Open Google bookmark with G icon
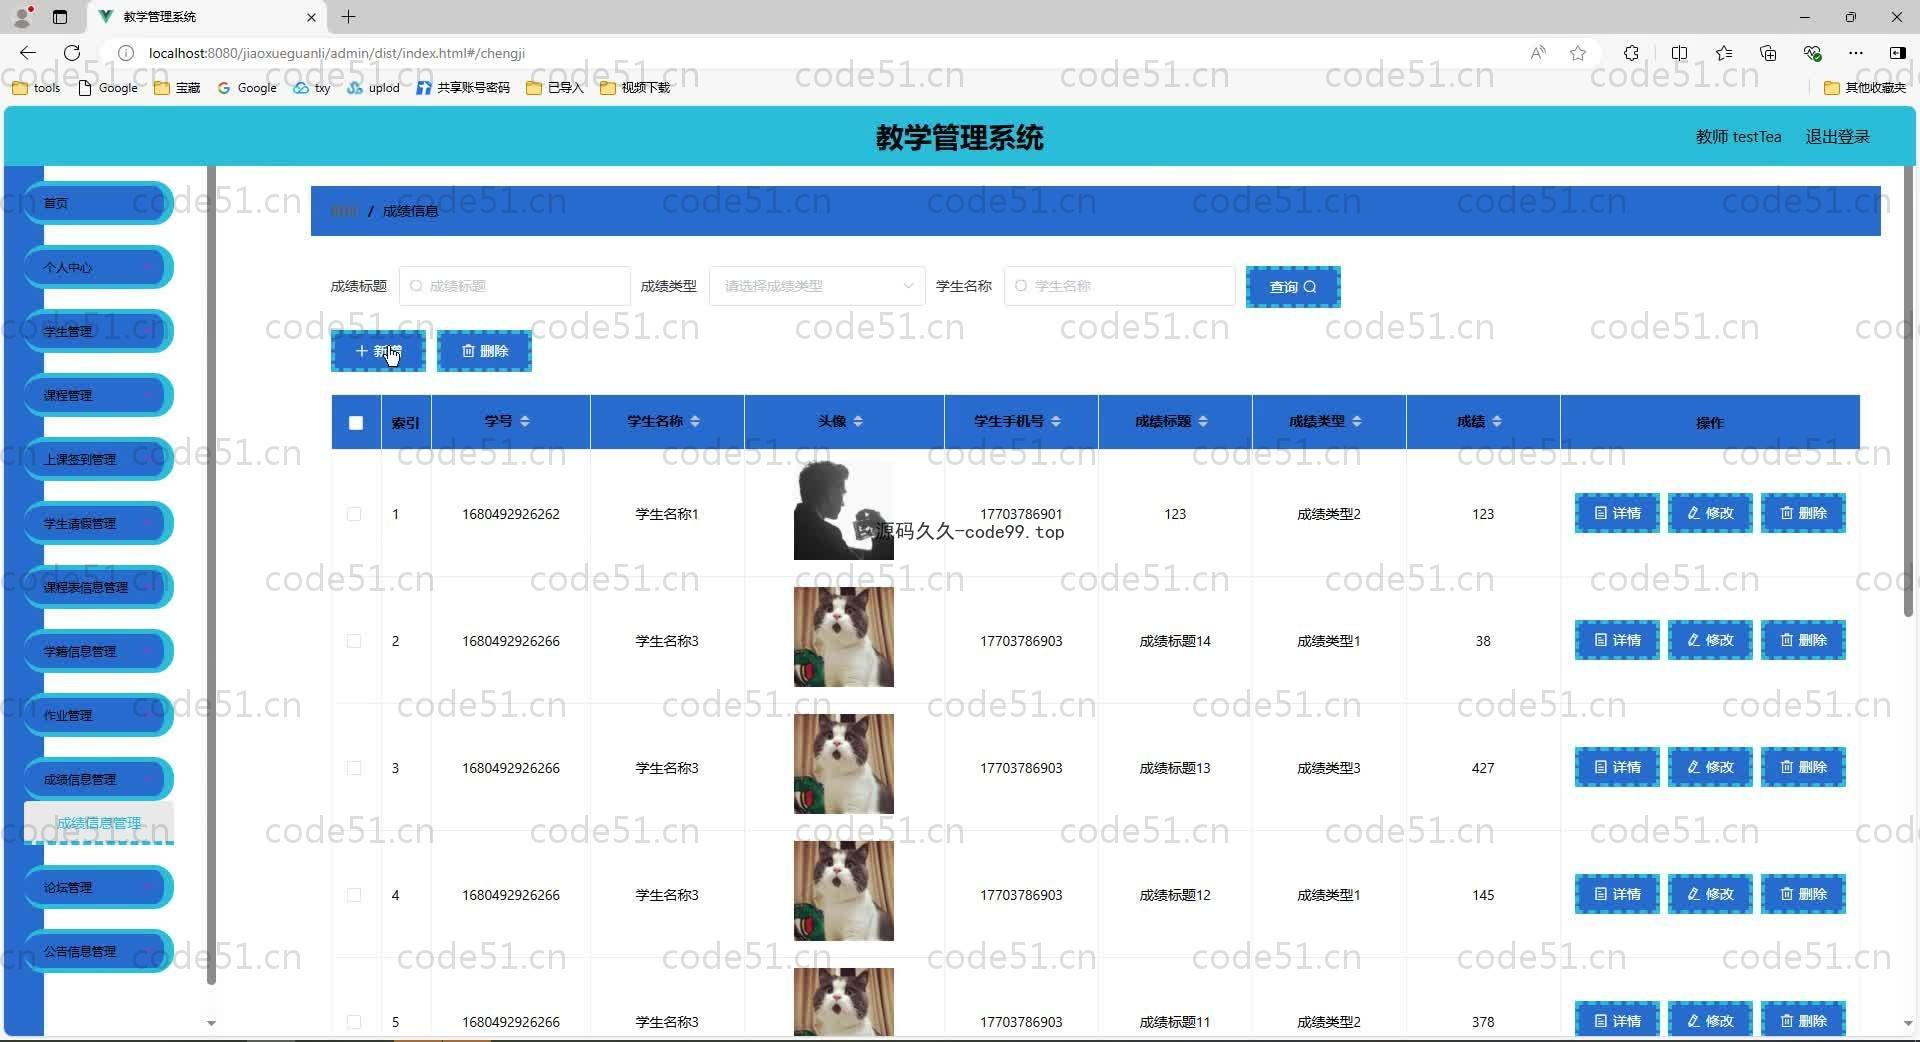The width and height of the screenshot is (1920, 1042). 247,88
